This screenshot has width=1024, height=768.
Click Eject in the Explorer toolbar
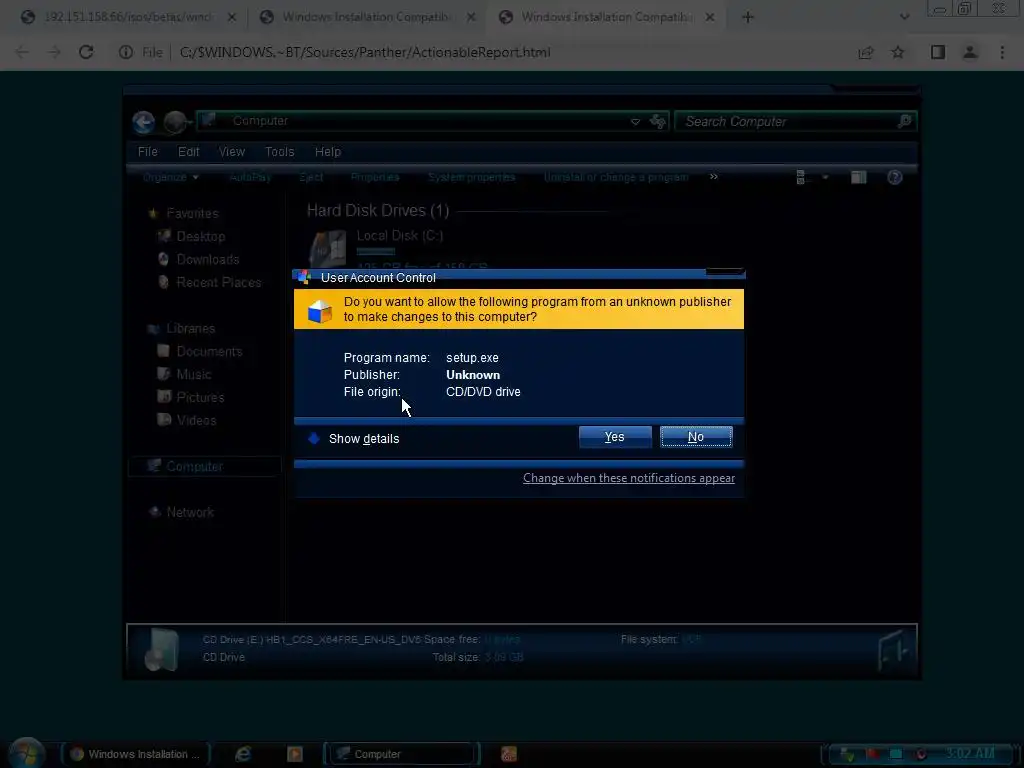[x=312, y=177]
